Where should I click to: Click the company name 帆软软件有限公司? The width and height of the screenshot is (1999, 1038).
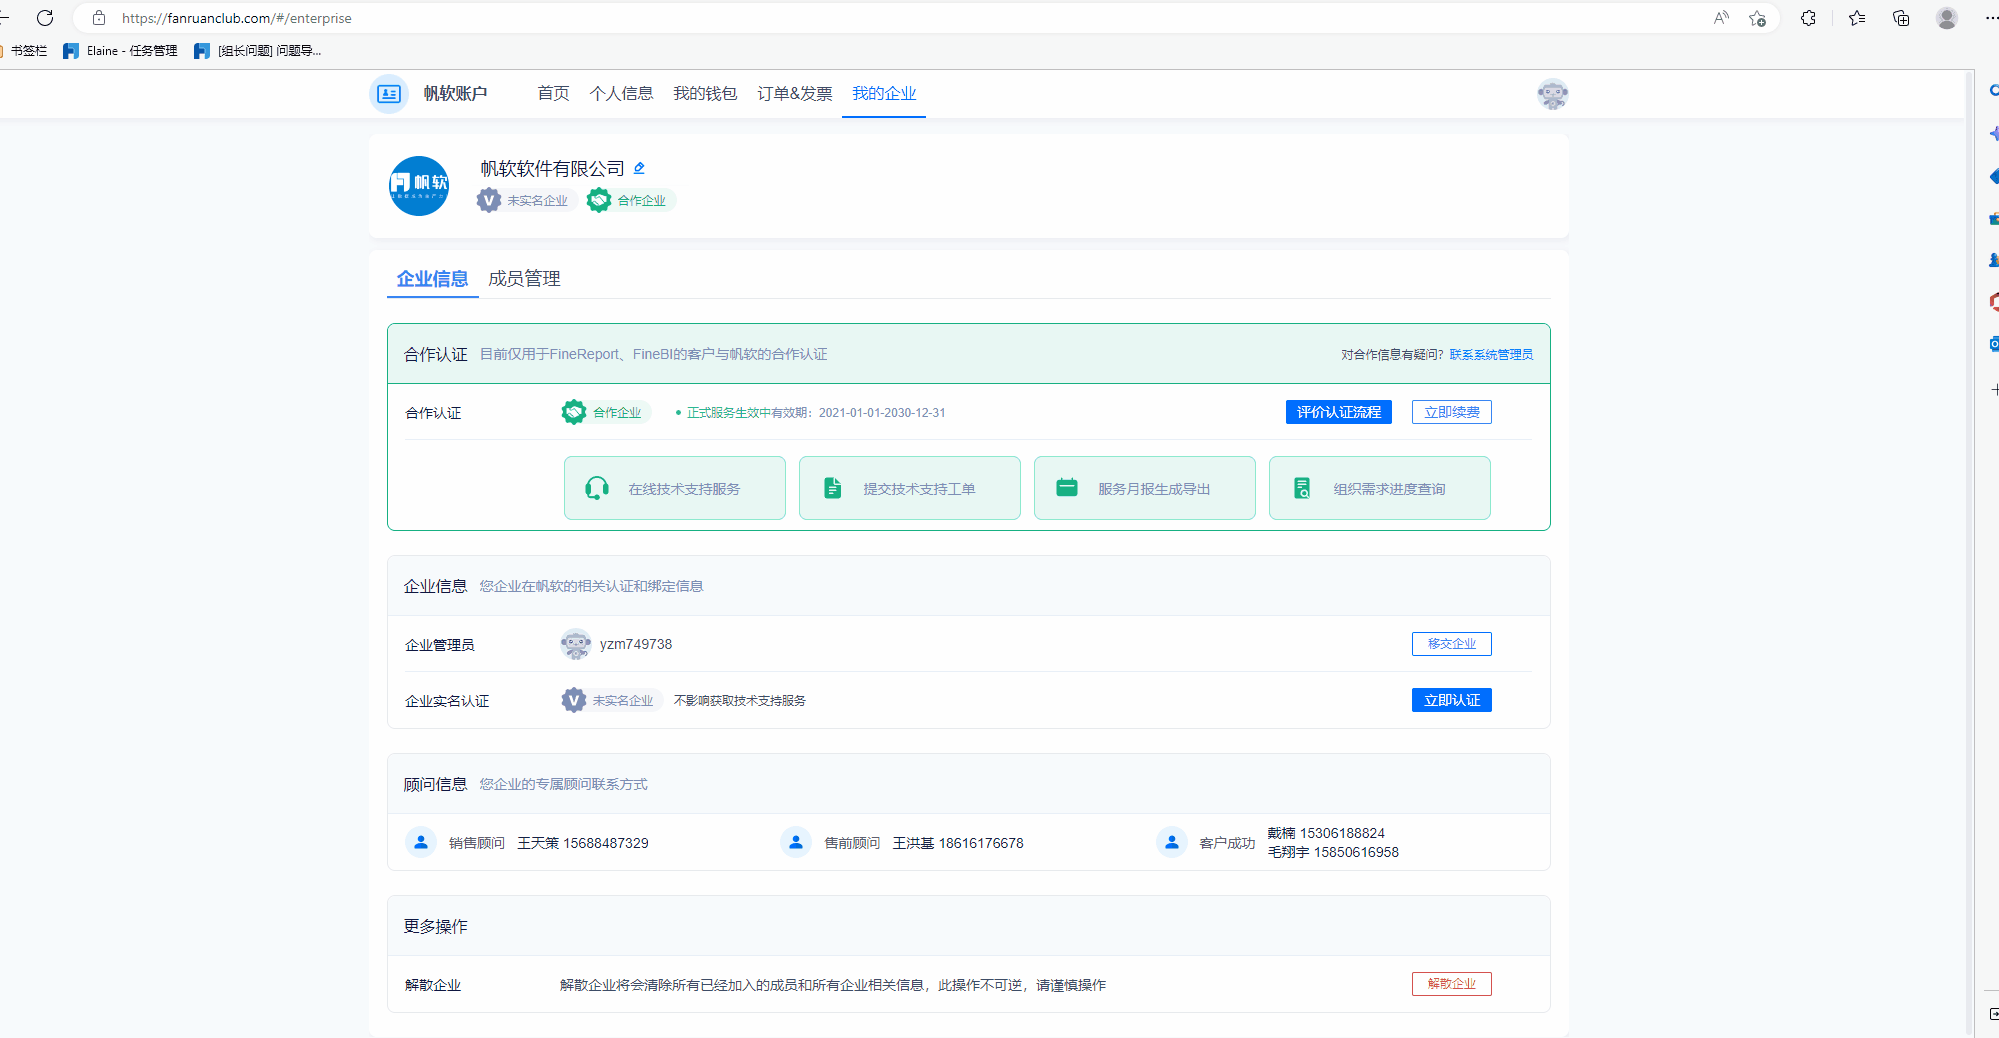point(552,168)
